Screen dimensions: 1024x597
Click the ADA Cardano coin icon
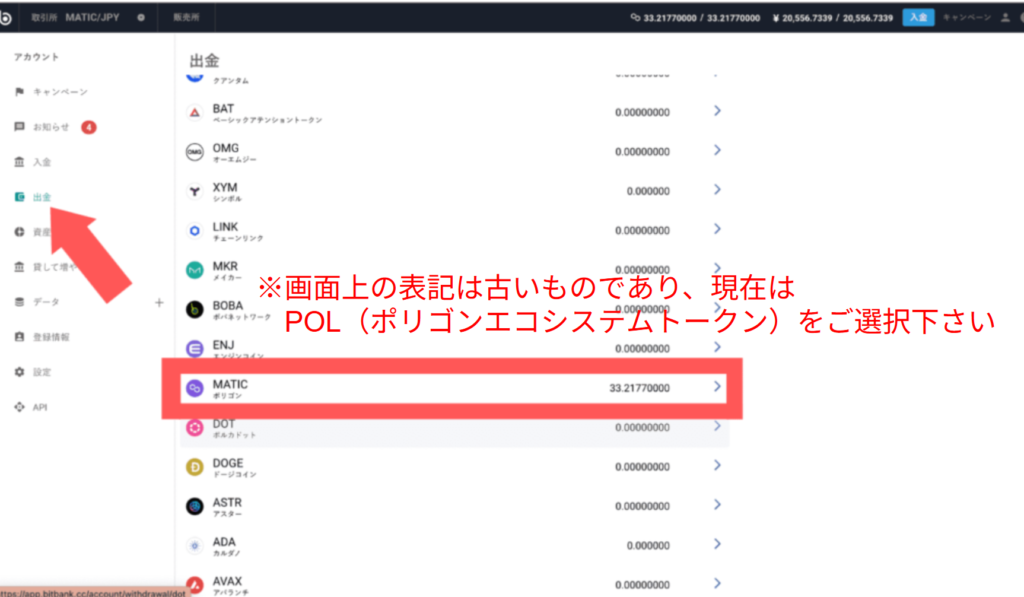tap(195, 545)
